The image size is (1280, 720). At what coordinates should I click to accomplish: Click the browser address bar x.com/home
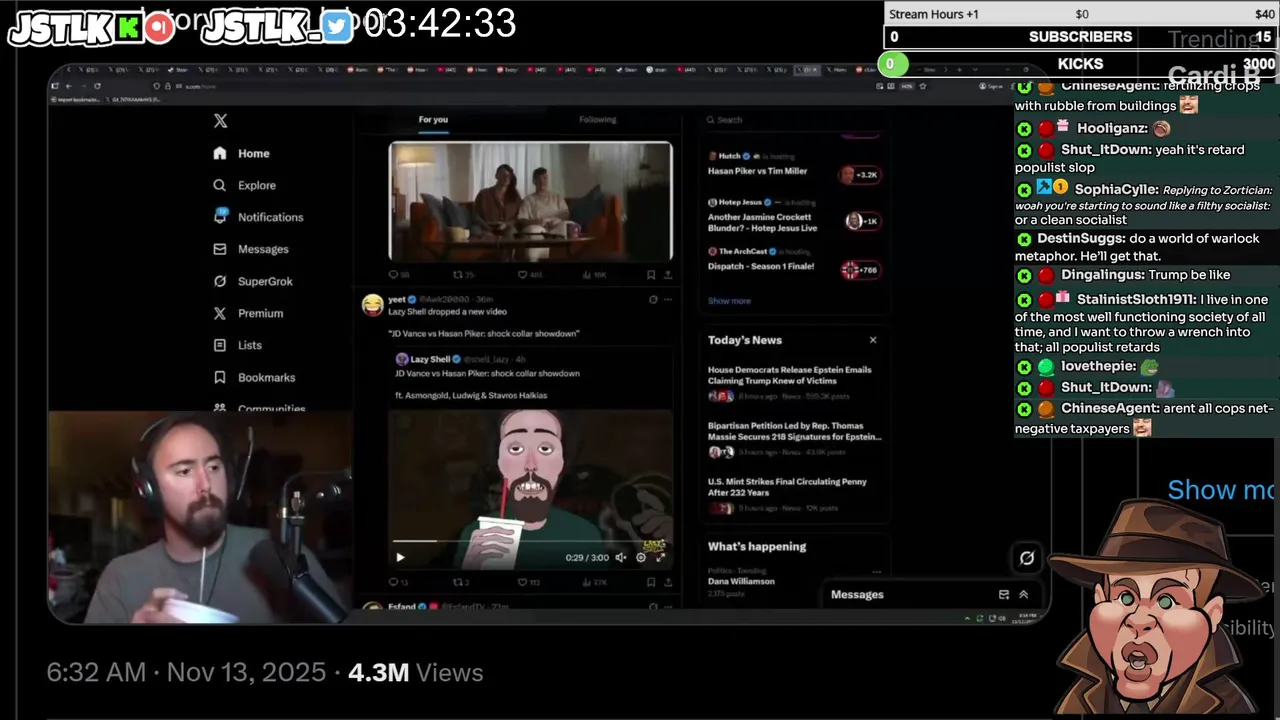[199, 87]
